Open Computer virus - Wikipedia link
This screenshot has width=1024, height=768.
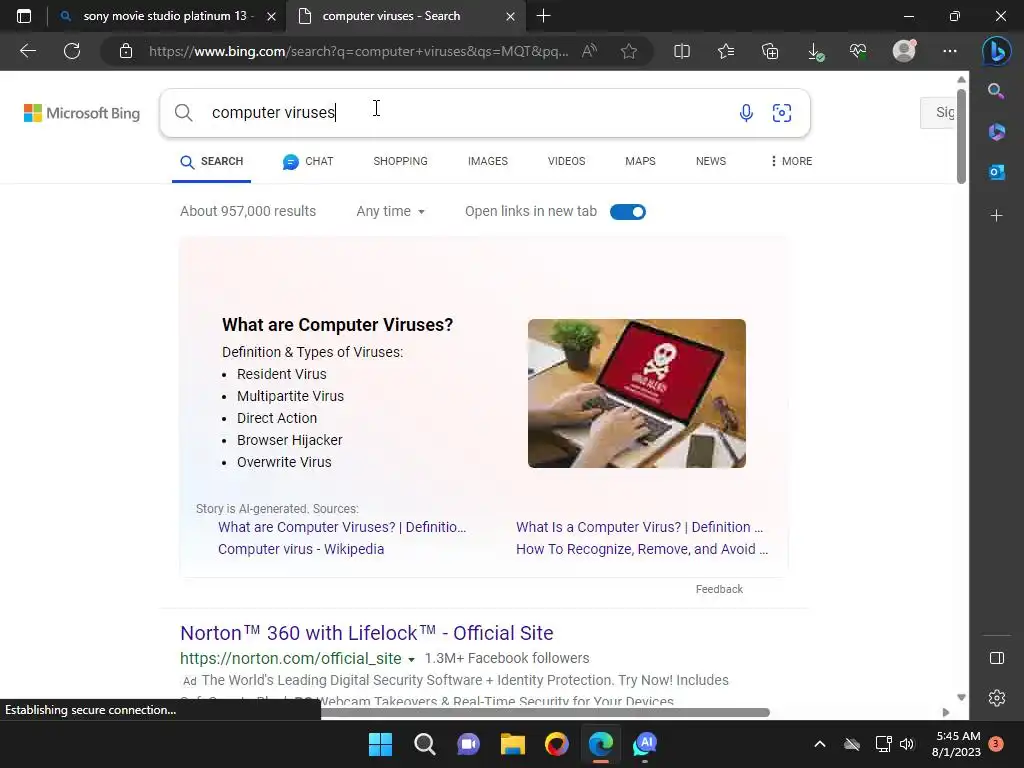(x=301, y=549)
